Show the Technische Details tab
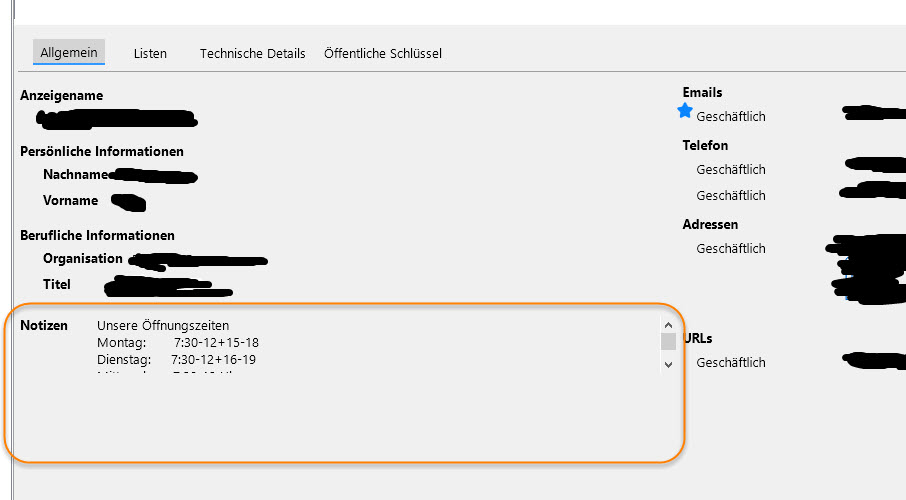The width and height of the screenshot is (906, 500). pyautogui.click(x=252, y=53)
